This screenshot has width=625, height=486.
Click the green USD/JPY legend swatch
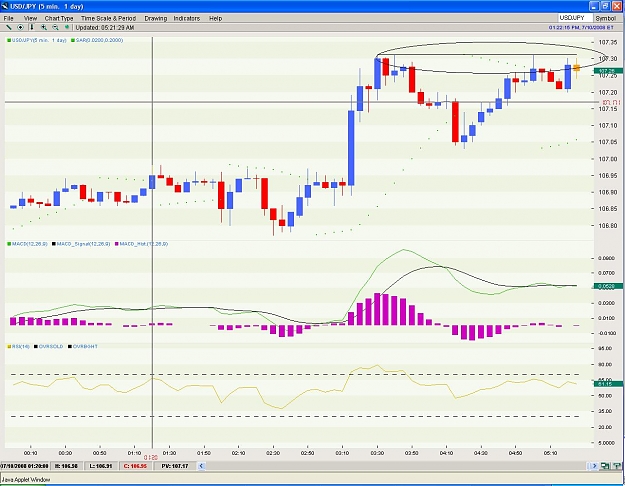[x=9, y=40]
